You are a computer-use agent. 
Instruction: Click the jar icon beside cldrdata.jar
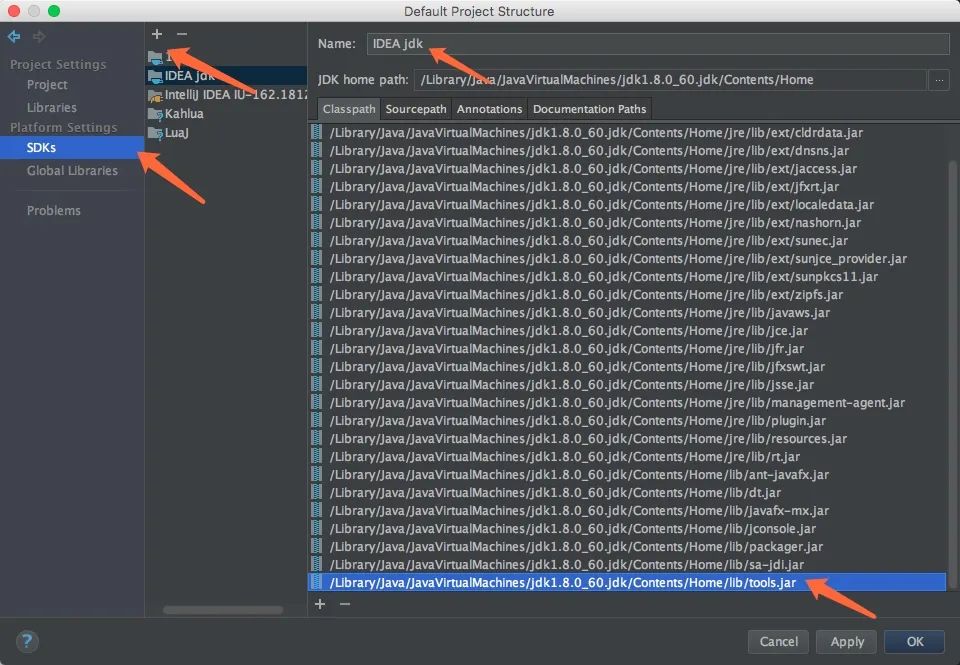point(317,132)
